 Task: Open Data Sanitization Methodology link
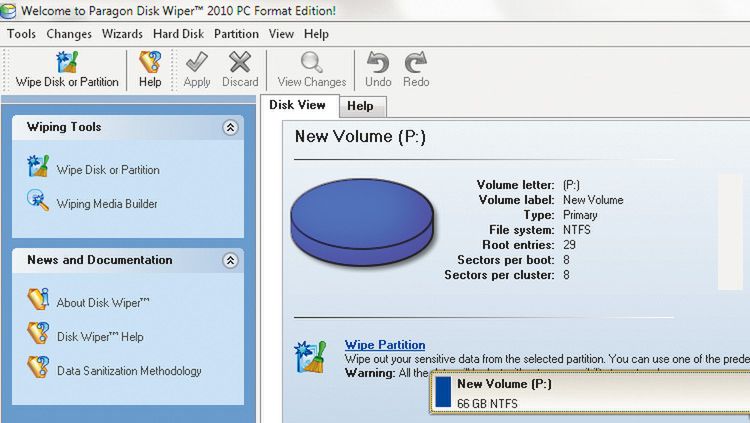pos(129,371)
